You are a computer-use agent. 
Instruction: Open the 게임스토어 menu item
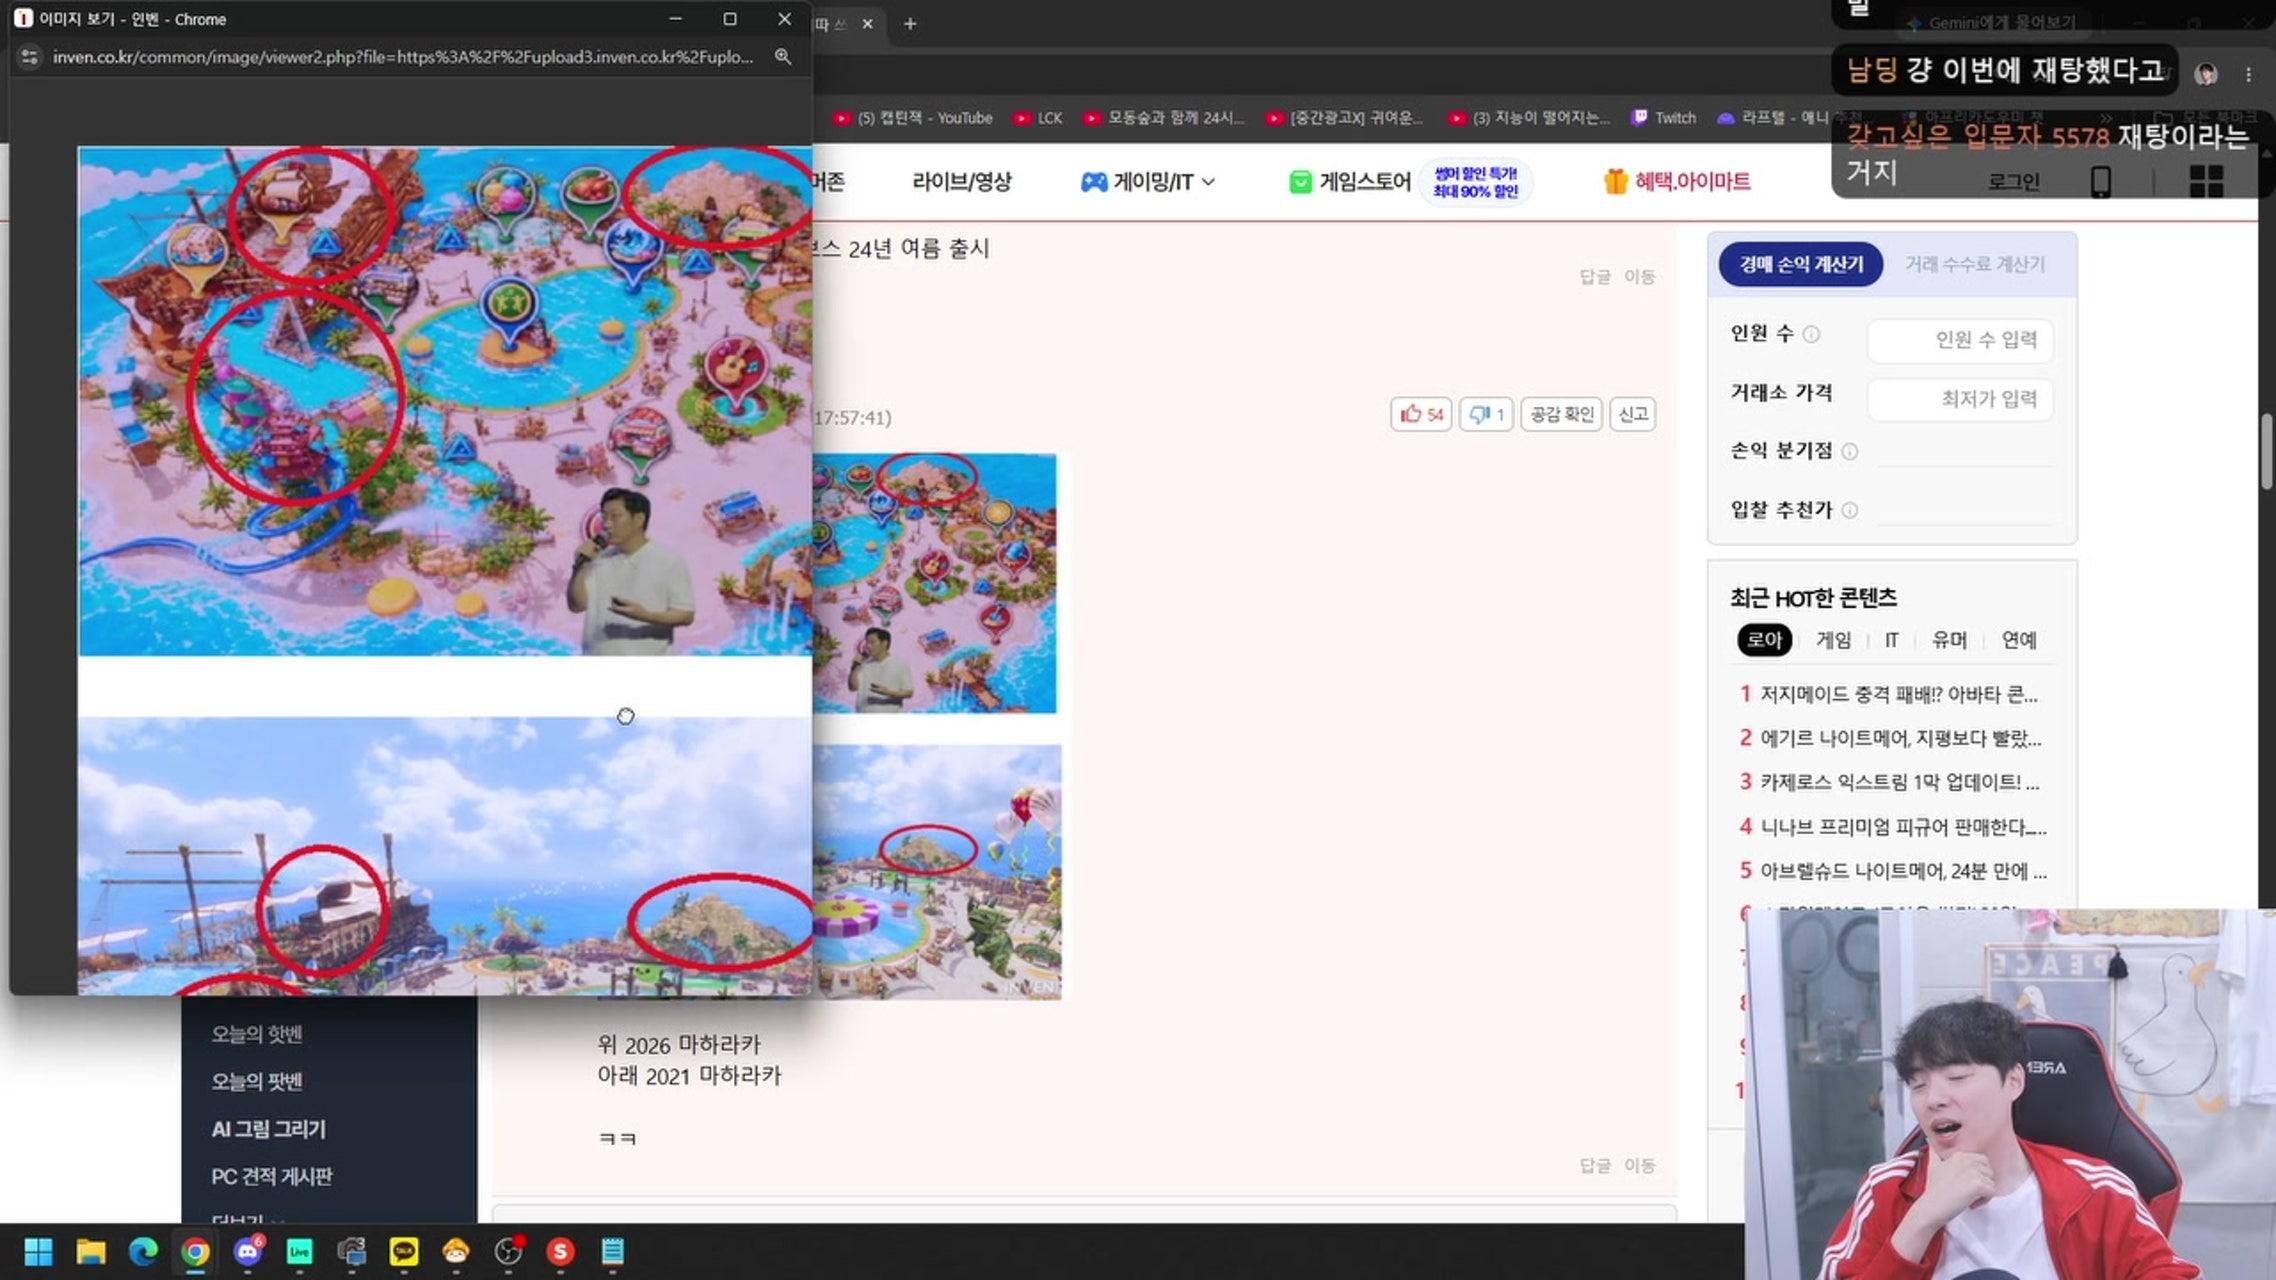pos(1350,181)
